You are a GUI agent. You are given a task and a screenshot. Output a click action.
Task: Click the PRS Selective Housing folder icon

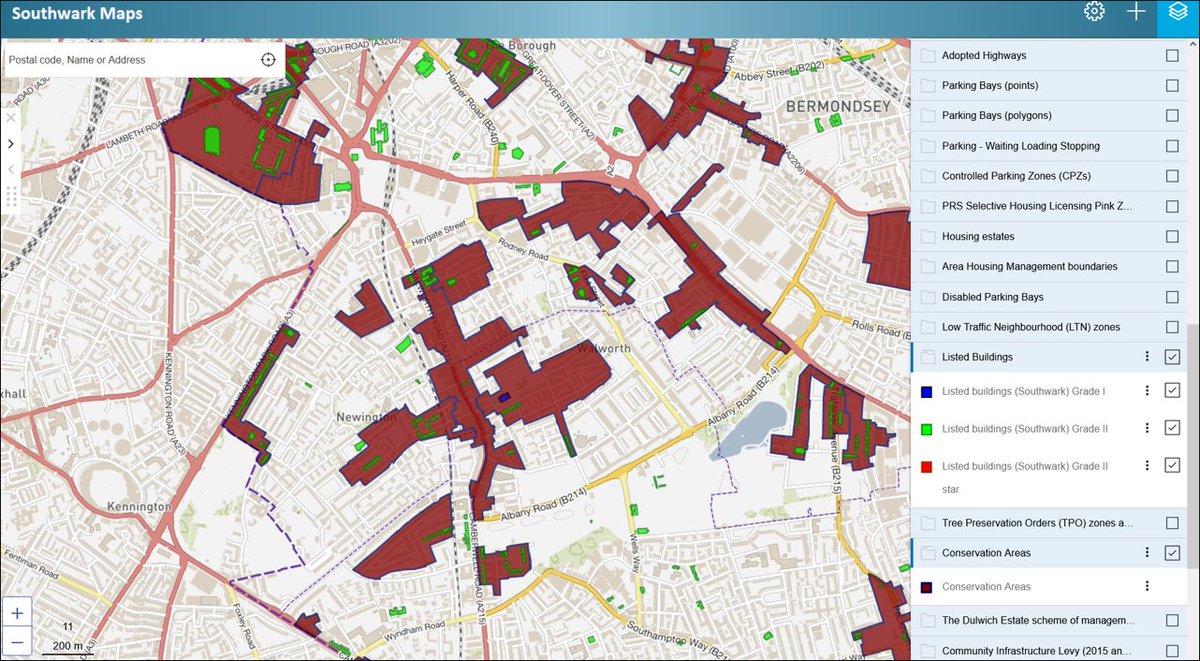pyautogui.click(x=927, y=207)
